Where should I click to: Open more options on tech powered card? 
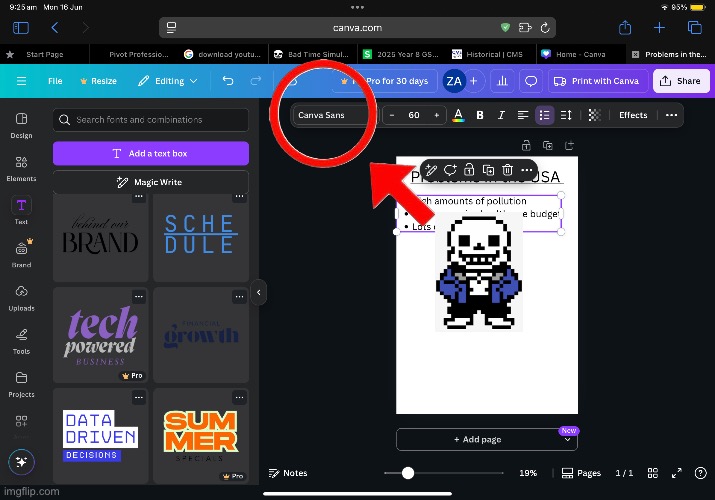139,297
